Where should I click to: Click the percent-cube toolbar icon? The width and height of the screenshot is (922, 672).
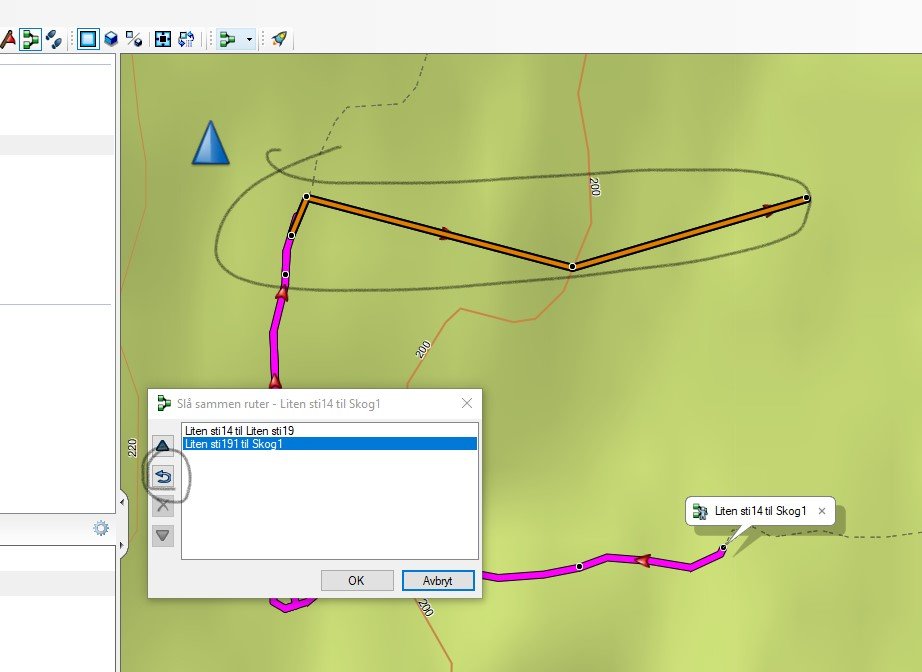tap(133, 39)
